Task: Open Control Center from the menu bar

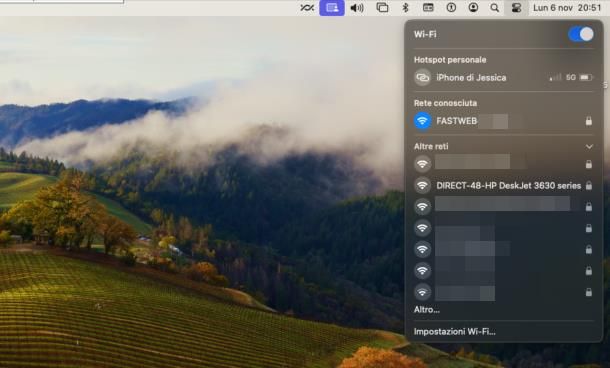Action: [x=516, y=8]
